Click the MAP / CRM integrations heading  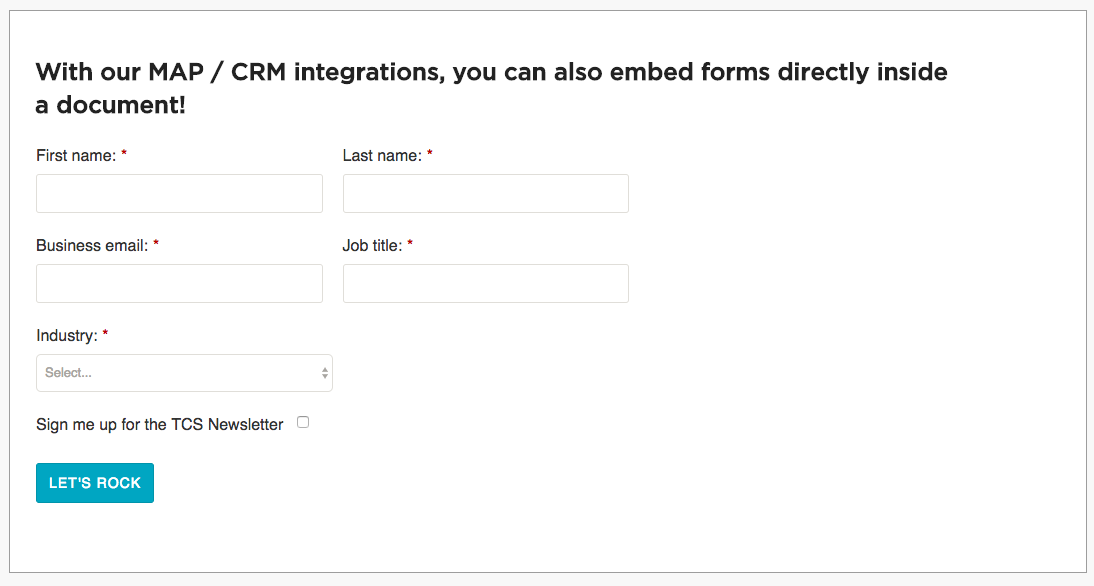point(490,87)
